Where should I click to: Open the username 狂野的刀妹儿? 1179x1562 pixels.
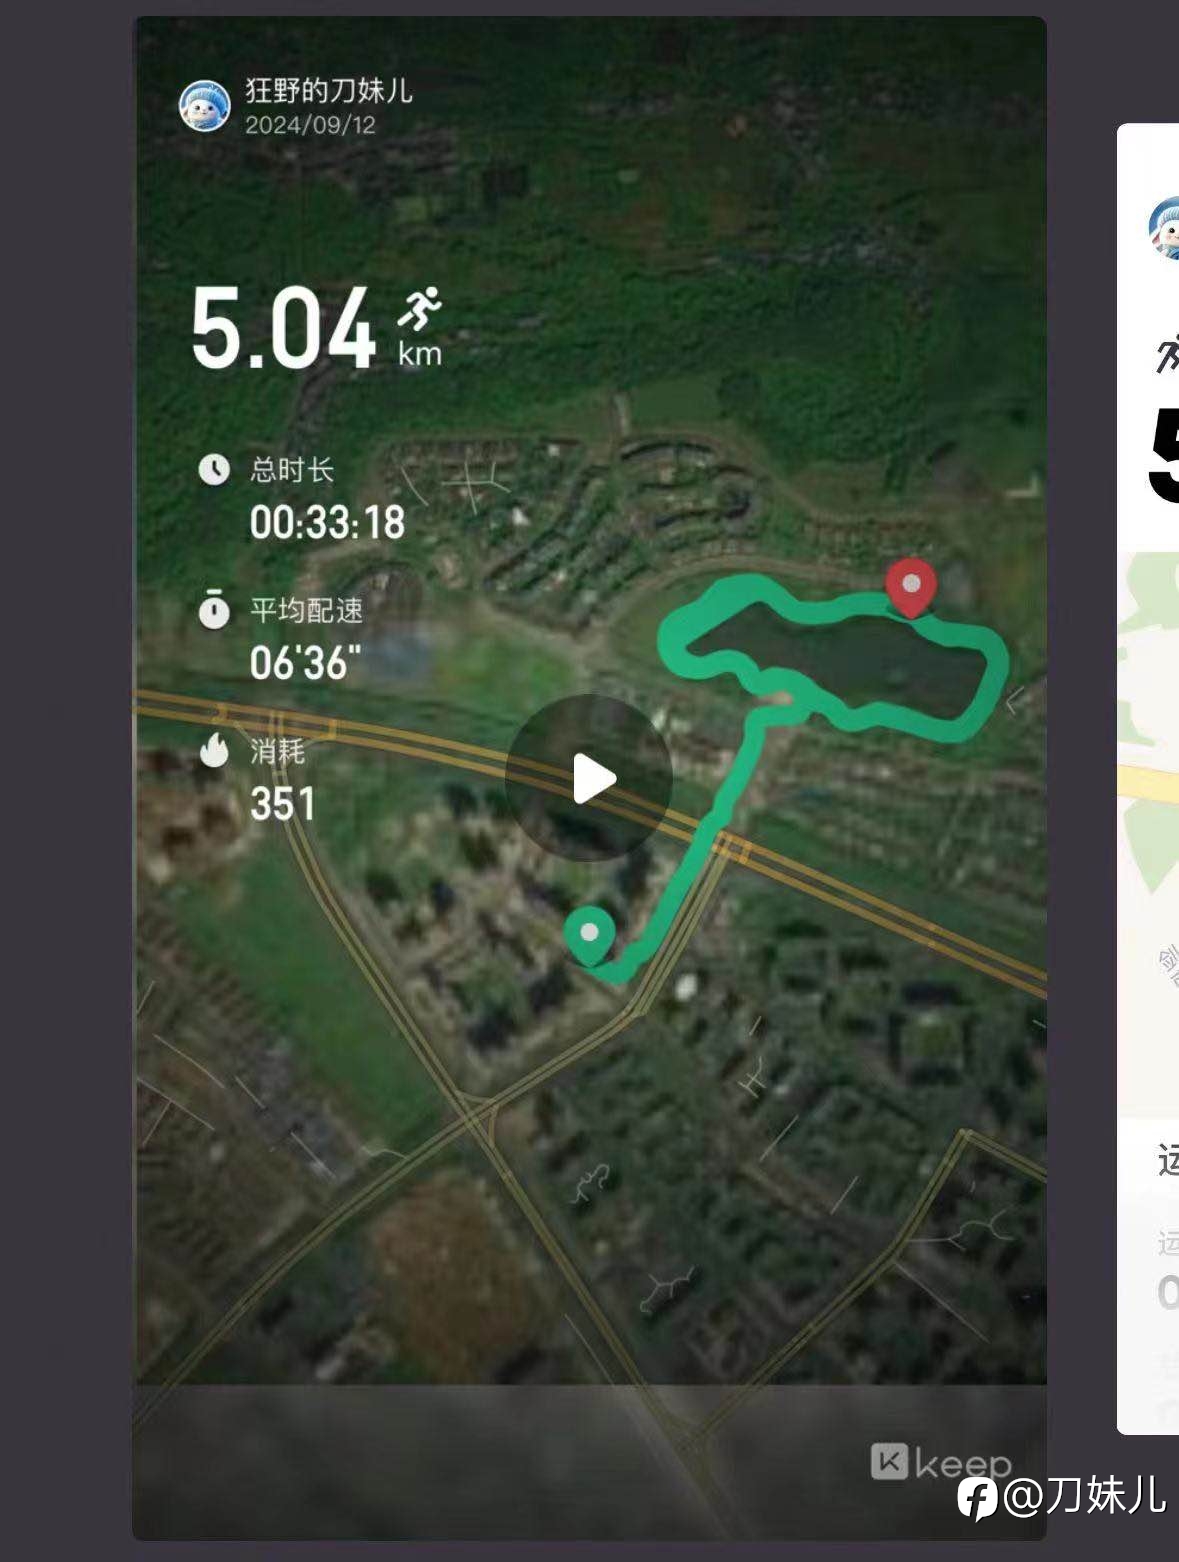coord(329,91)
